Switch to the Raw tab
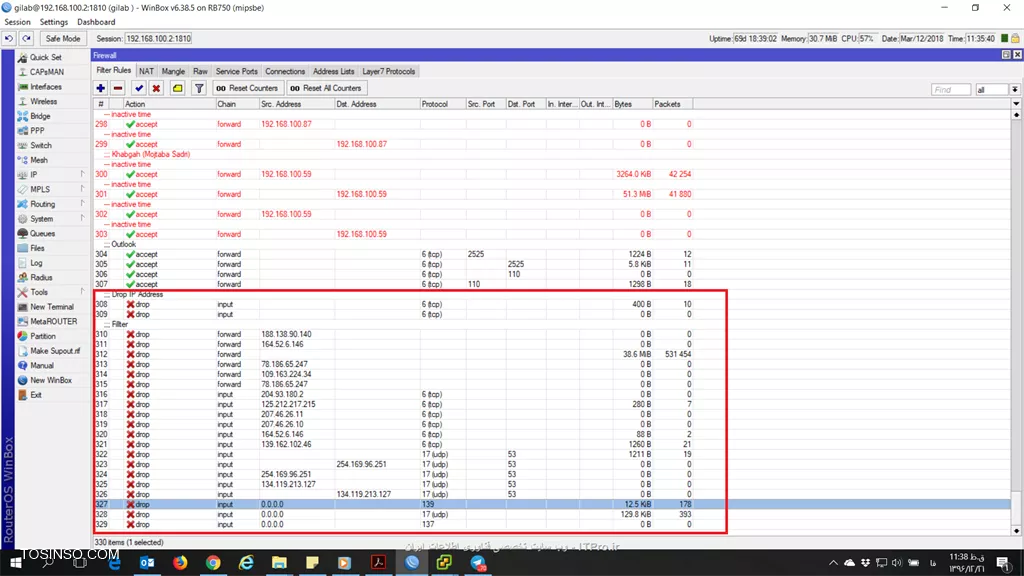1024x576 pixels. tap(200, 71)
